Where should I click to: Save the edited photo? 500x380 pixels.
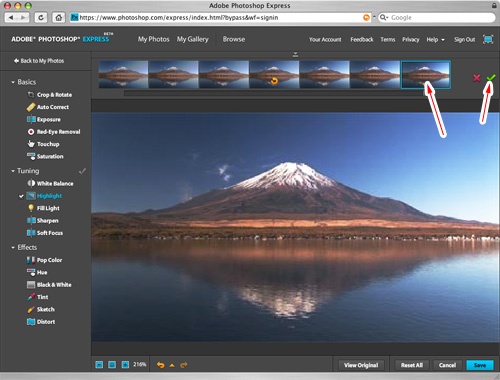click(480, 365)
